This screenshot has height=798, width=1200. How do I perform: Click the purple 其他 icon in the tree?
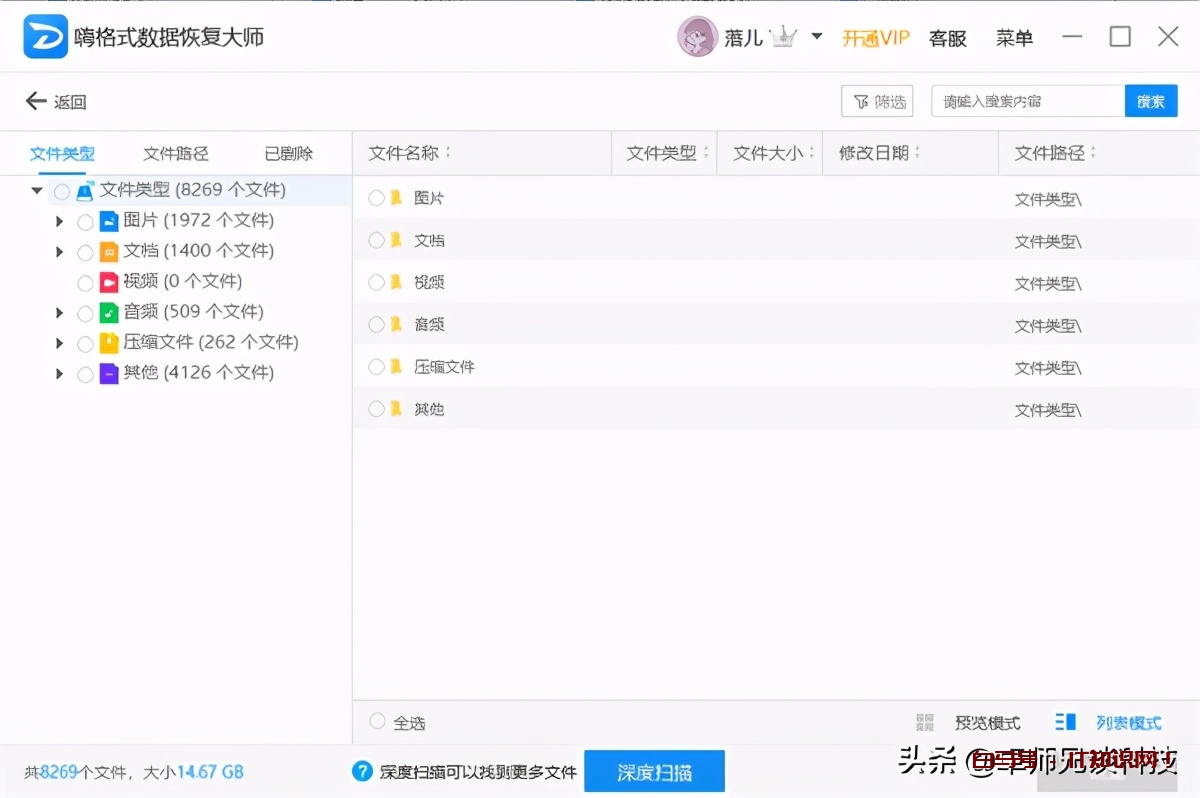click(109, 372)
